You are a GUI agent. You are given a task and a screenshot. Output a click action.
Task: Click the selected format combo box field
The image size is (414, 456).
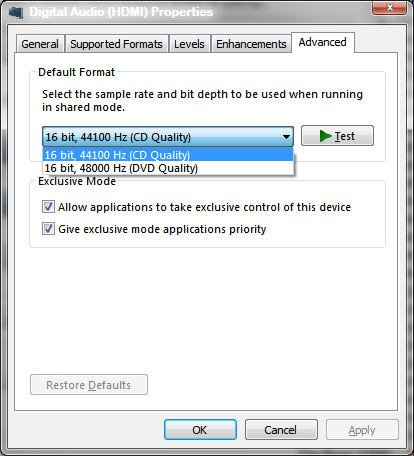pyautogui.click(x=168, y=137)
